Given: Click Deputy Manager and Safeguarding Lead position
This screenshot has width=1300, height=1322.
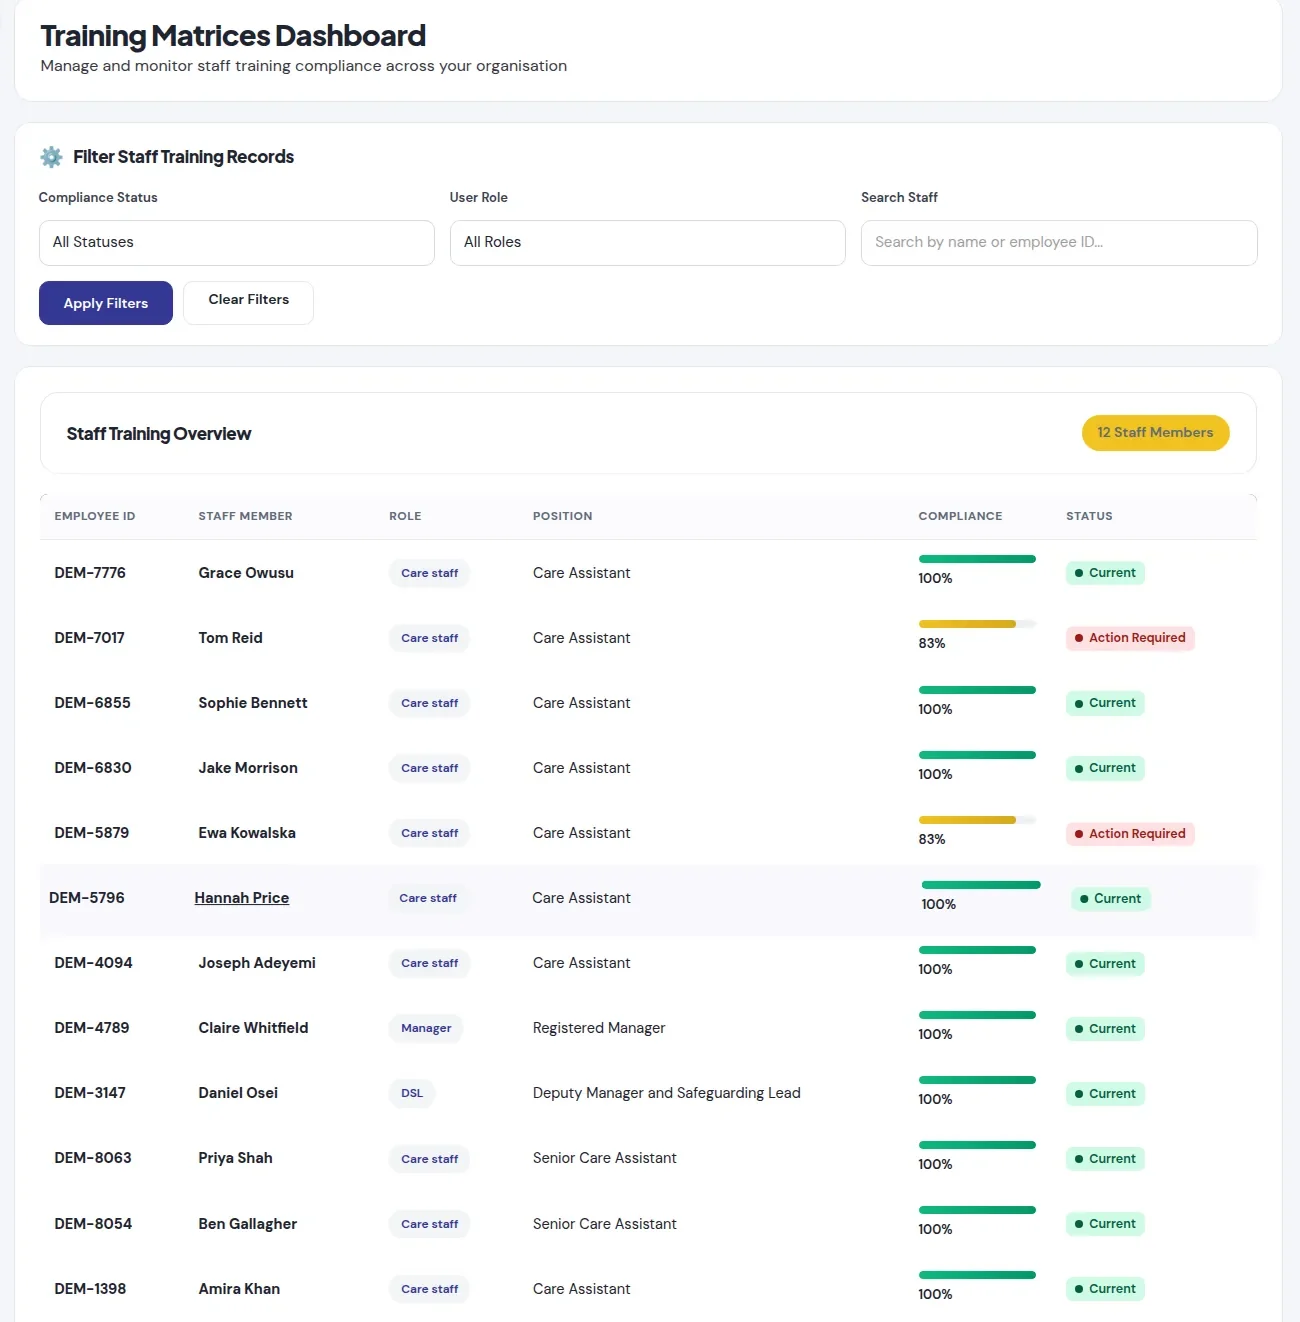Looking at the screenshot, I should 667,1093.
